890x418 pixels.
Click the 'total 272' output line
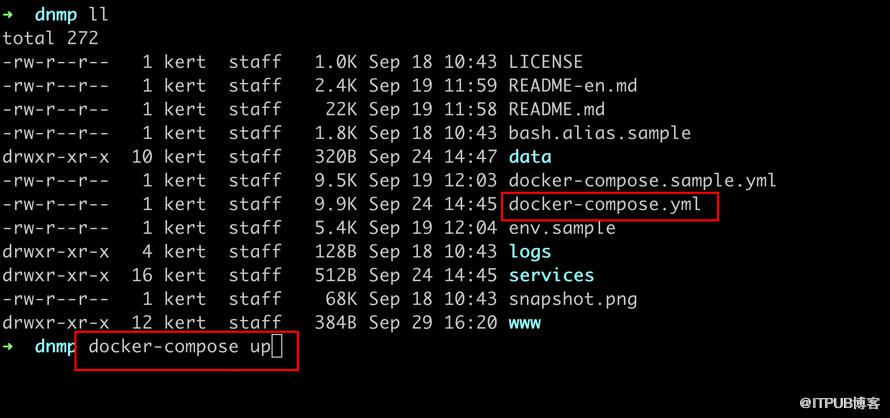pyautogui.click(x=51, y=38)
